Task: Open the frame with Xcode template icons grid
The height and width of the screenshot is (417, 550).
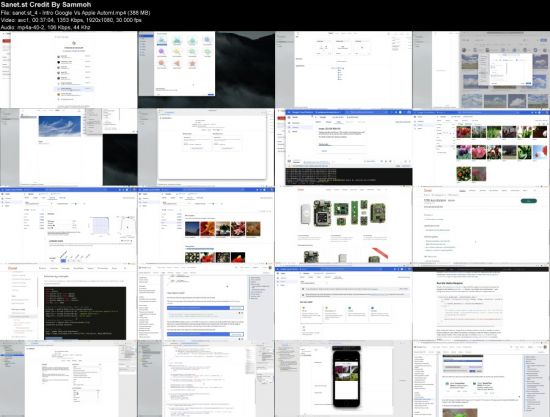Action: 206,70
